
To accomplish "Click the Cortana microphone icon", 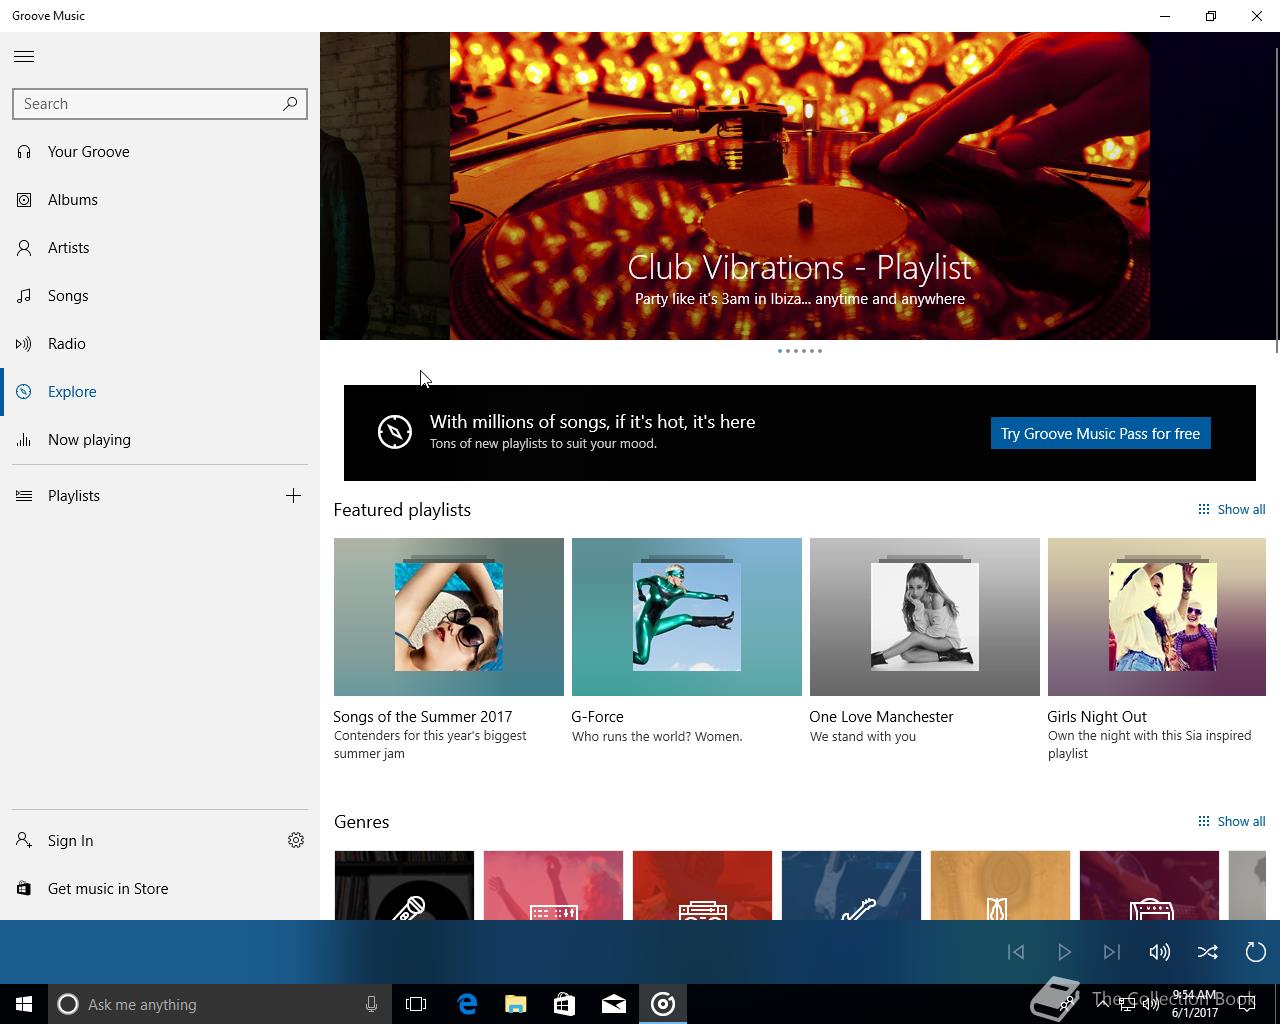I will tap(371, 1004).
